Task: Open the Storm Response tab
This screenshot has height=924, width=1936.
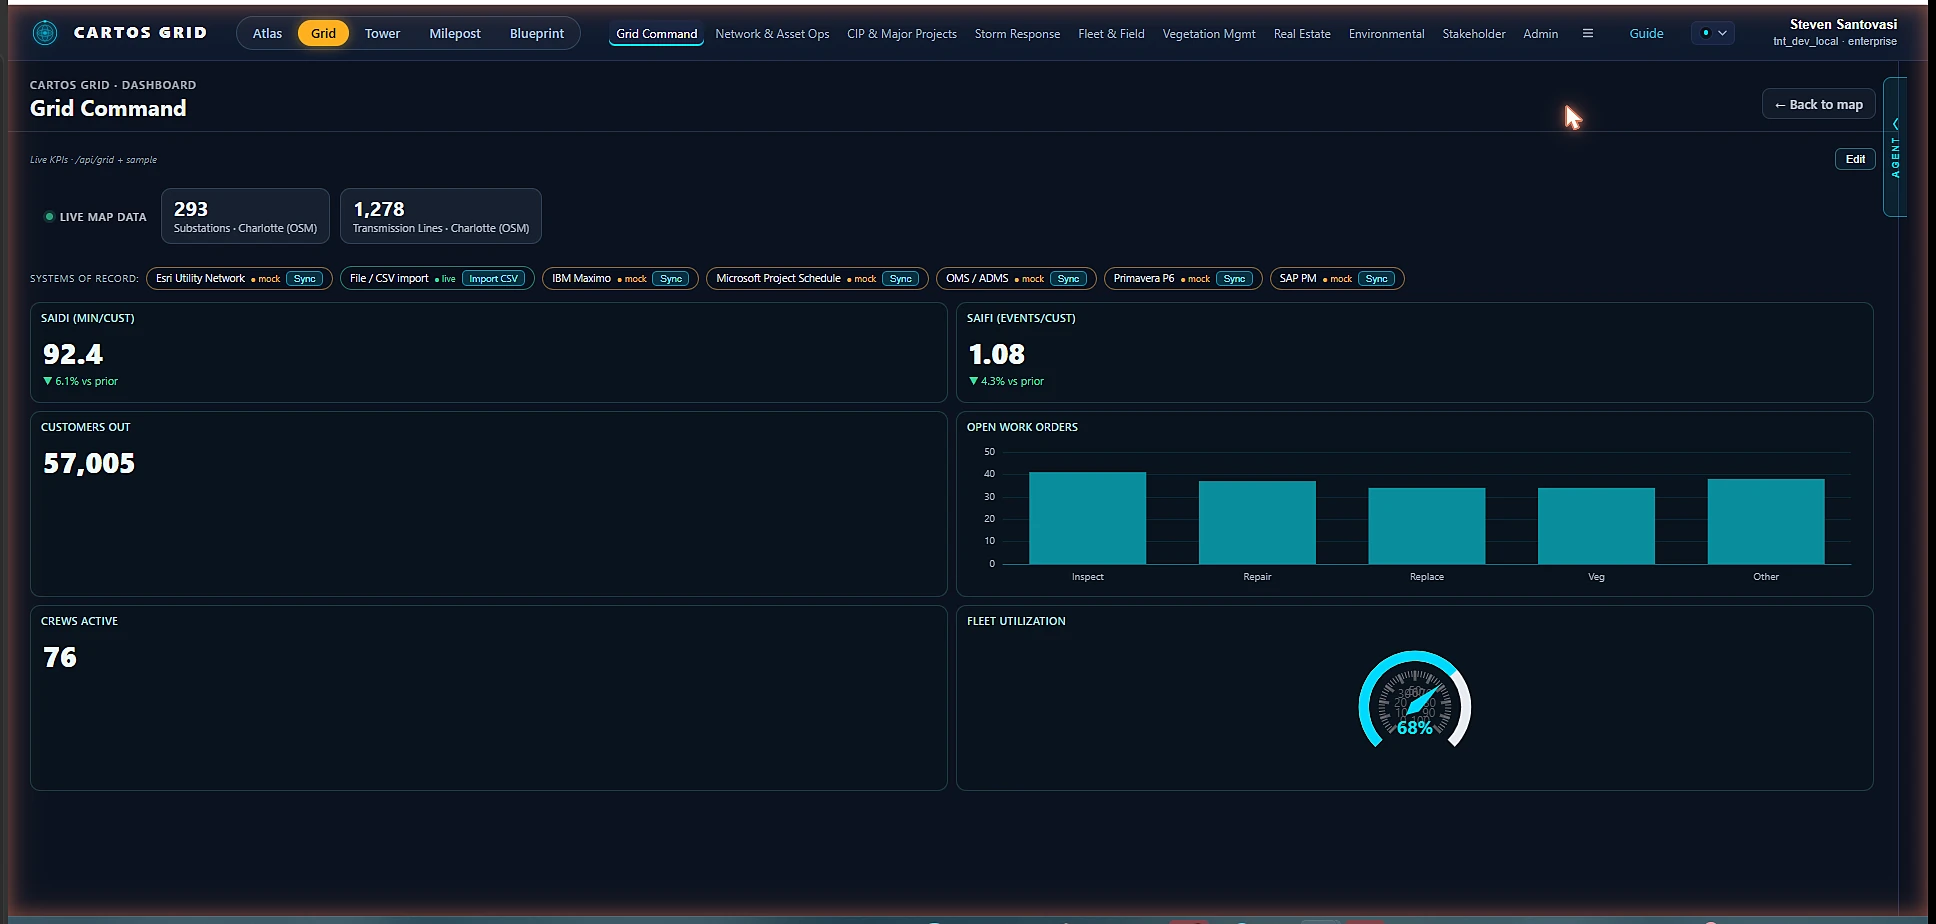Action: tap(1017, 34)
